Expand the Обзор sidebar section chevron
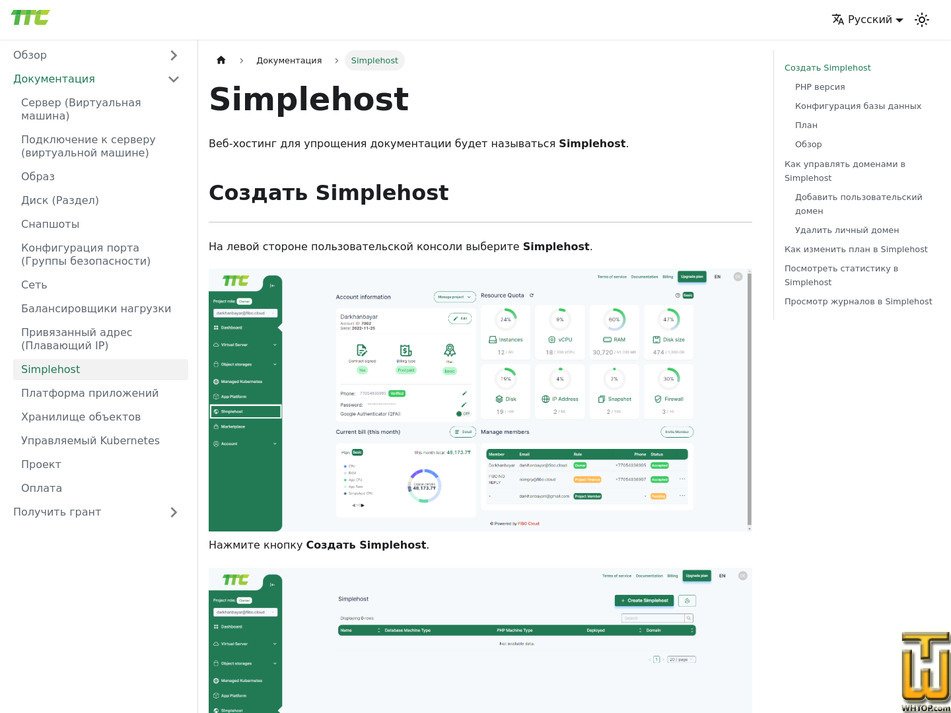The image size is (951, 713). click(173, 55)
